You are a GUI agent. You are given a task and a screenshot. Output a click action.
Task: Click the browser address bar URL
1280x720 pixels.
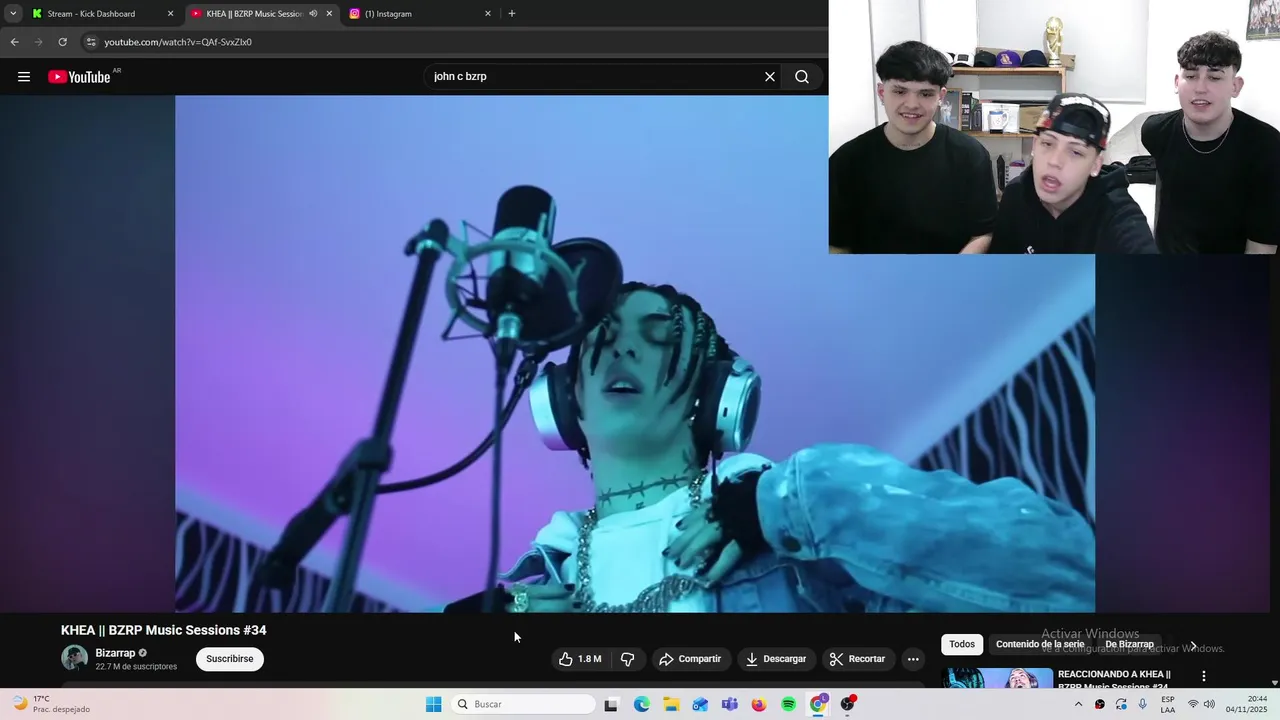pos(178,42)
